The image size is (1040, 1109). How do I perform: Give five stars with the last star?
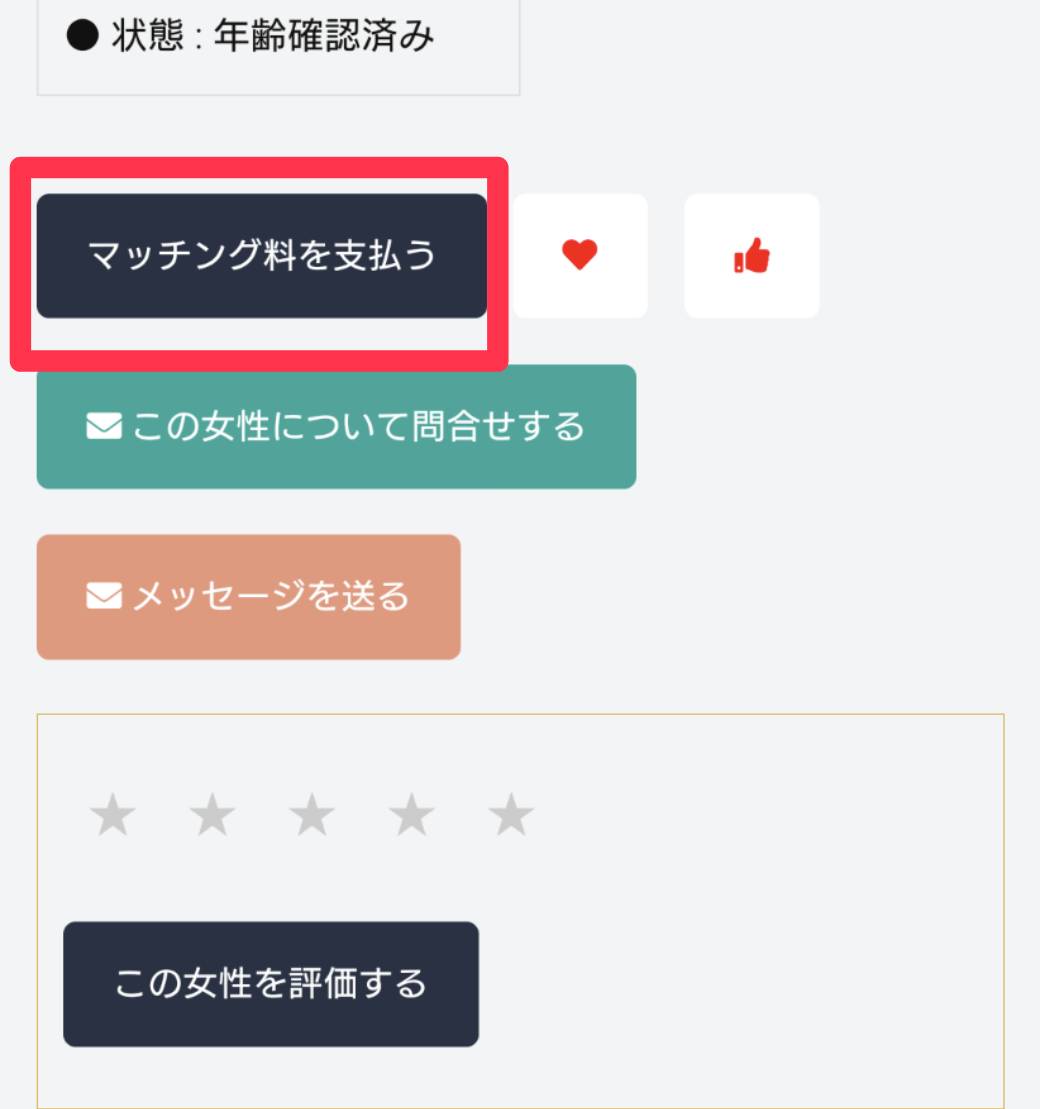pos(511,816)
